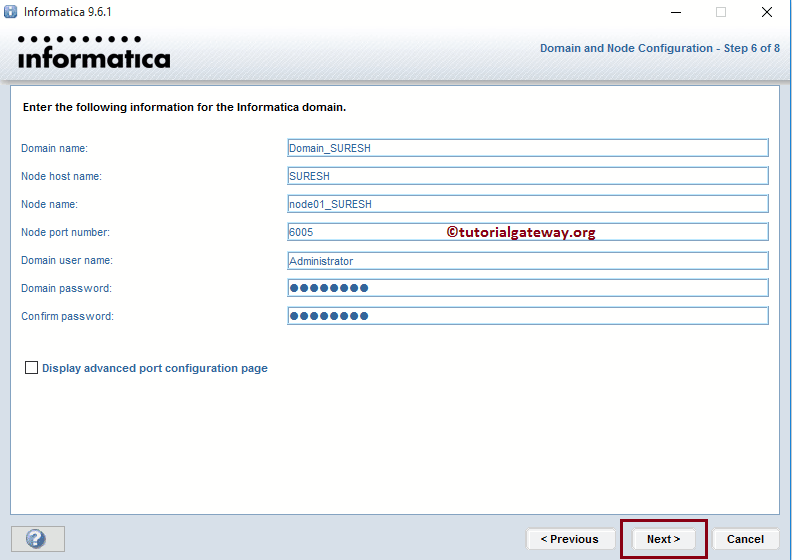Image resolution: width=792 pixels, height=560 pixels.
Task: Click into the Node name field
Action: coord(528,204)
